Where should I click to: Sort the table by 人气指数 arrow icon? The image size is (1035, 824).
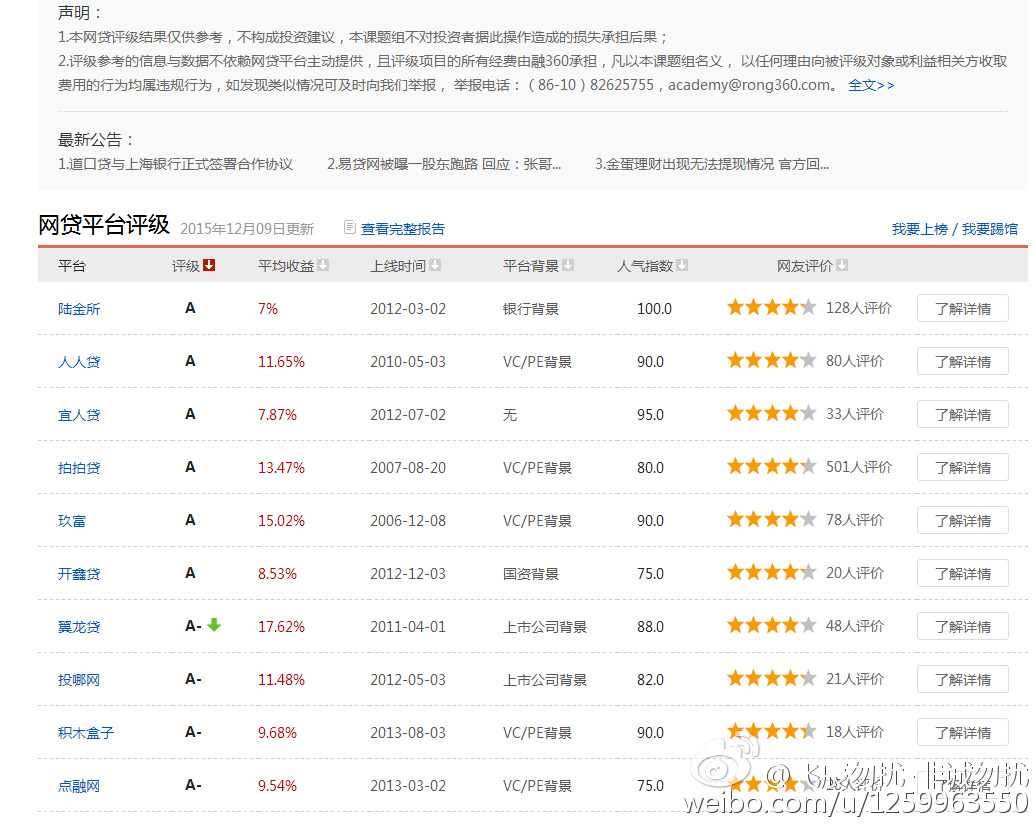[x=682, y=265]
